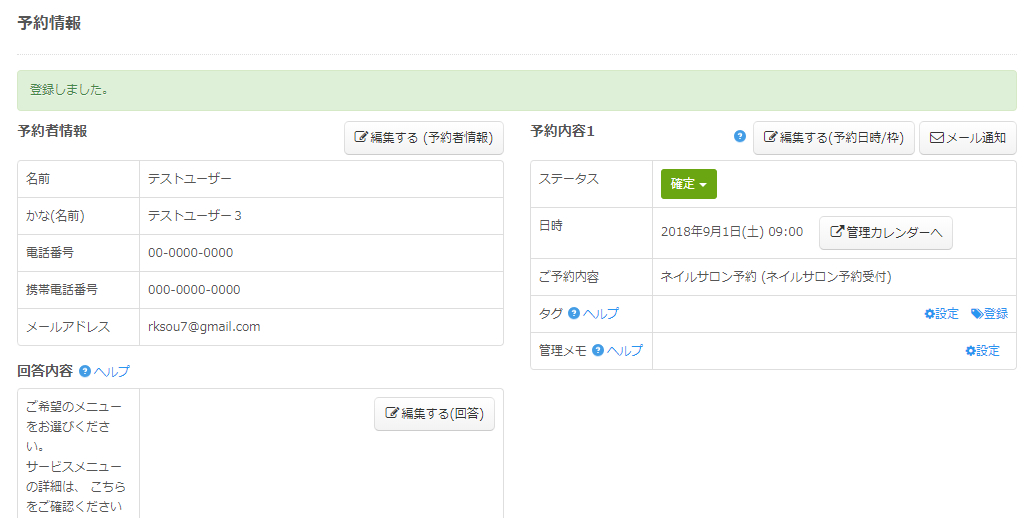This screenshot has width=1032, height=518.
Task: Open 設定 gear in the 管理メモ row
Action: [x=982, y=351]
